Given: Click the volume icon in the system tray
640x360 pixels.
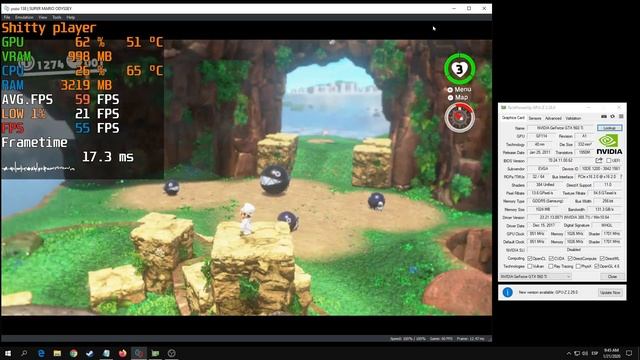Looking at the screenshot, I should [x=585, y=353].
